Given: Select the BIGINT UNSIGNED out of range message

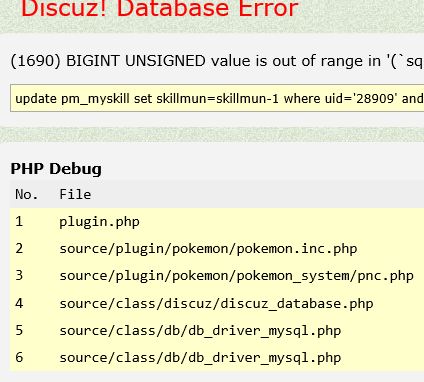Looking at the screenshot, I should [217, 61].
